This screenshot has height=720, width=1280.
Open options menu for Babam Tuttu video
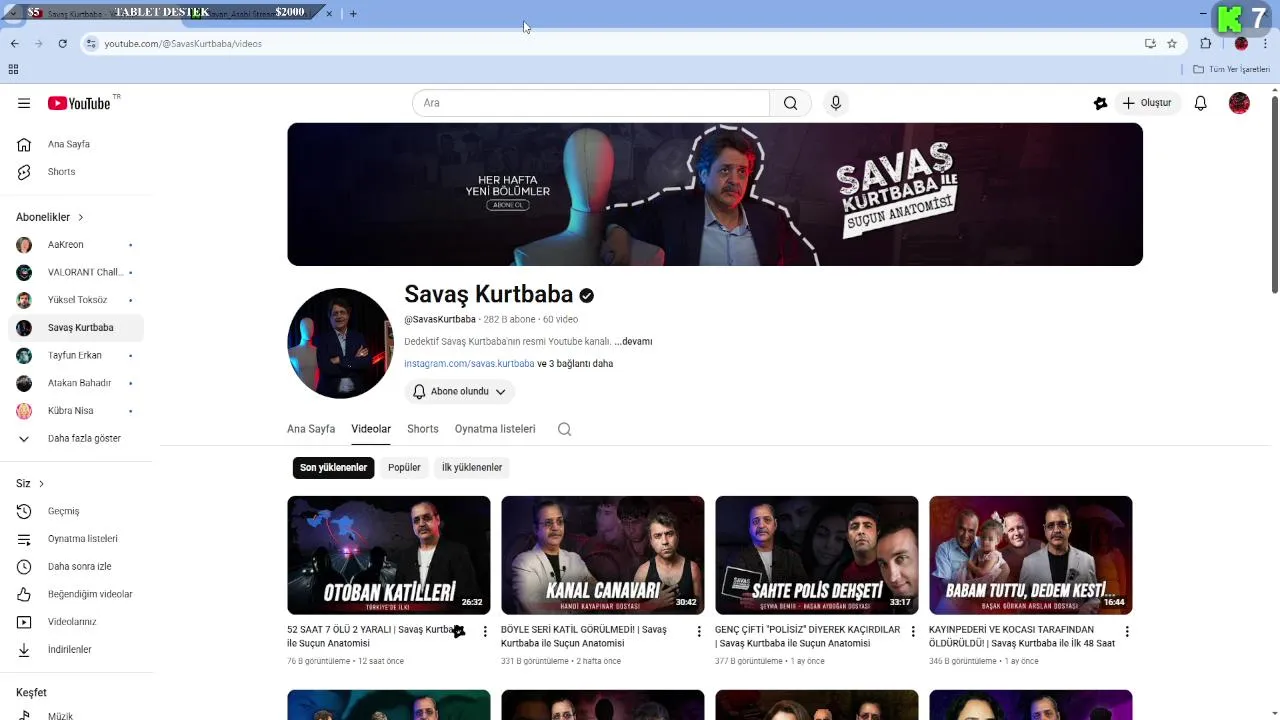click(x=1127, y=631)
